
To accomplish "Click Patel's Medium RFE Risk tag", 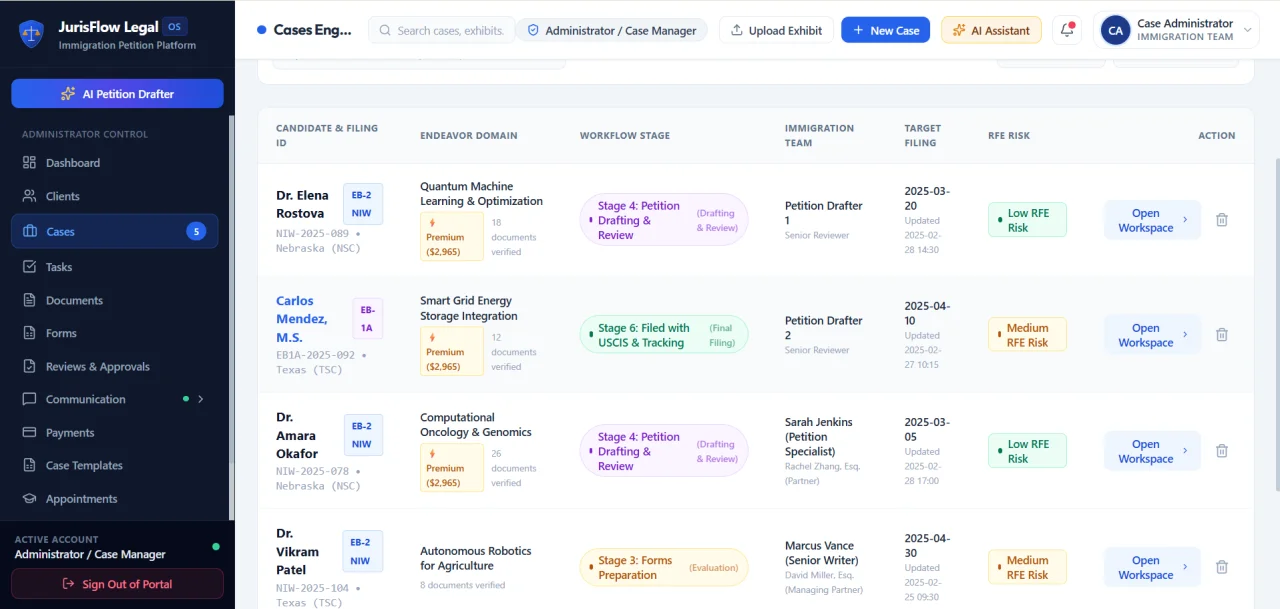I will pos(1027,567).
